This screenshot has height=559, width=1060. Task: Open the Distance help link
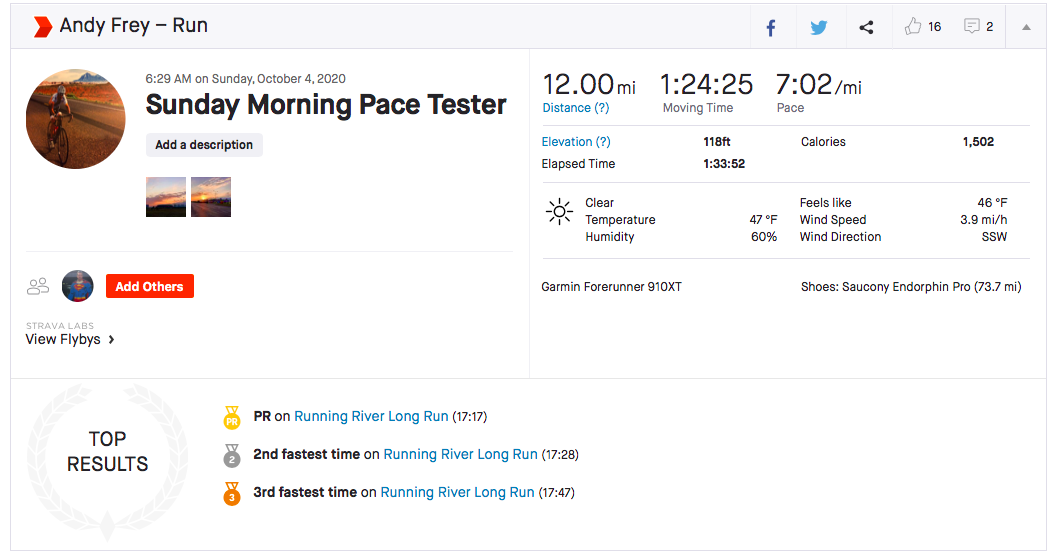tap(576, 108)
